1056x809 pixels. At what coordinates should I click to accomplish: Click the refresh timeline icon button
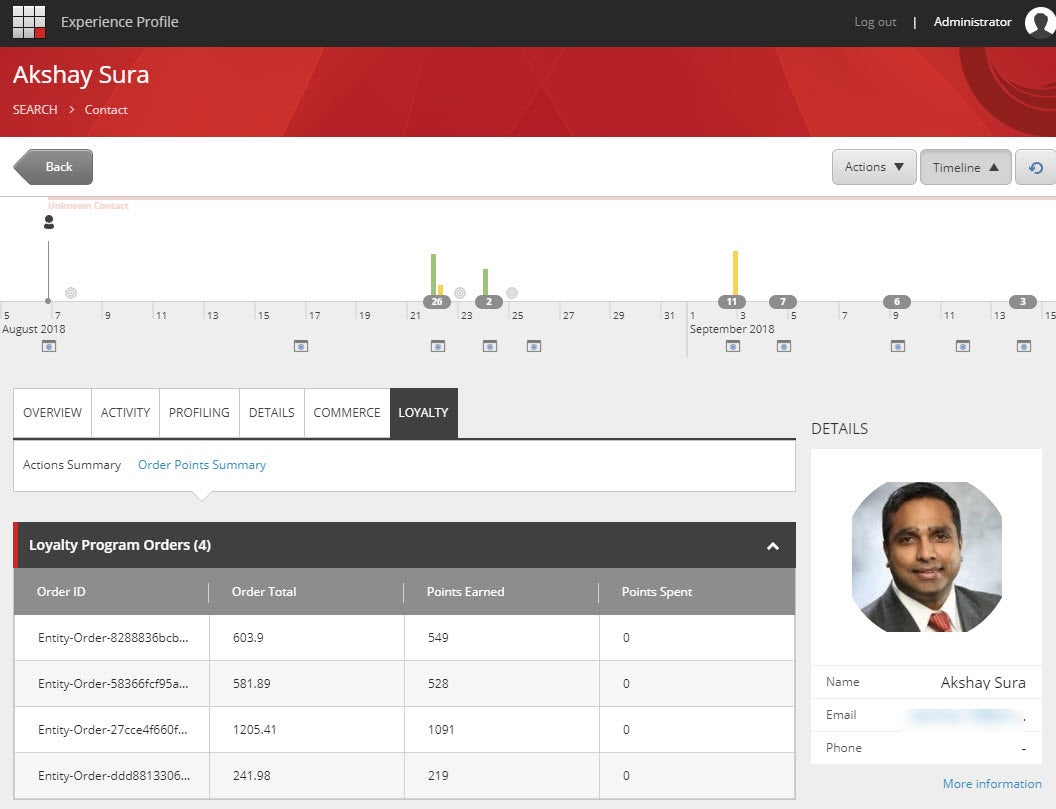1035,168
